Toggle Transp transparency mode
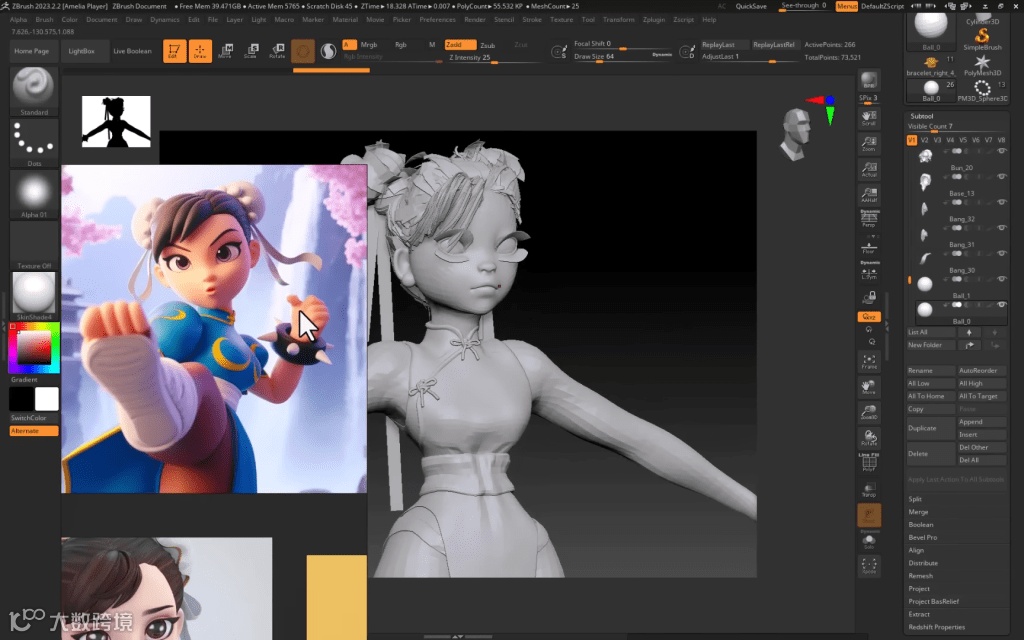The image size is (1024, 640). pos(869,490)
